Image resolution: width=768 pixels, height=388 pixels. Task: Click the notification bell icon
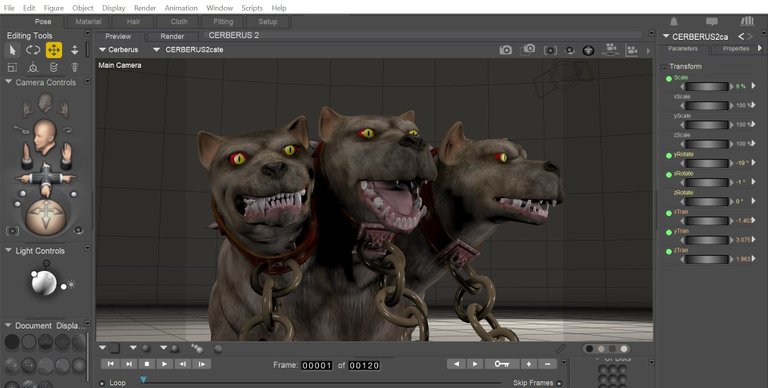[x=674, y=22]
